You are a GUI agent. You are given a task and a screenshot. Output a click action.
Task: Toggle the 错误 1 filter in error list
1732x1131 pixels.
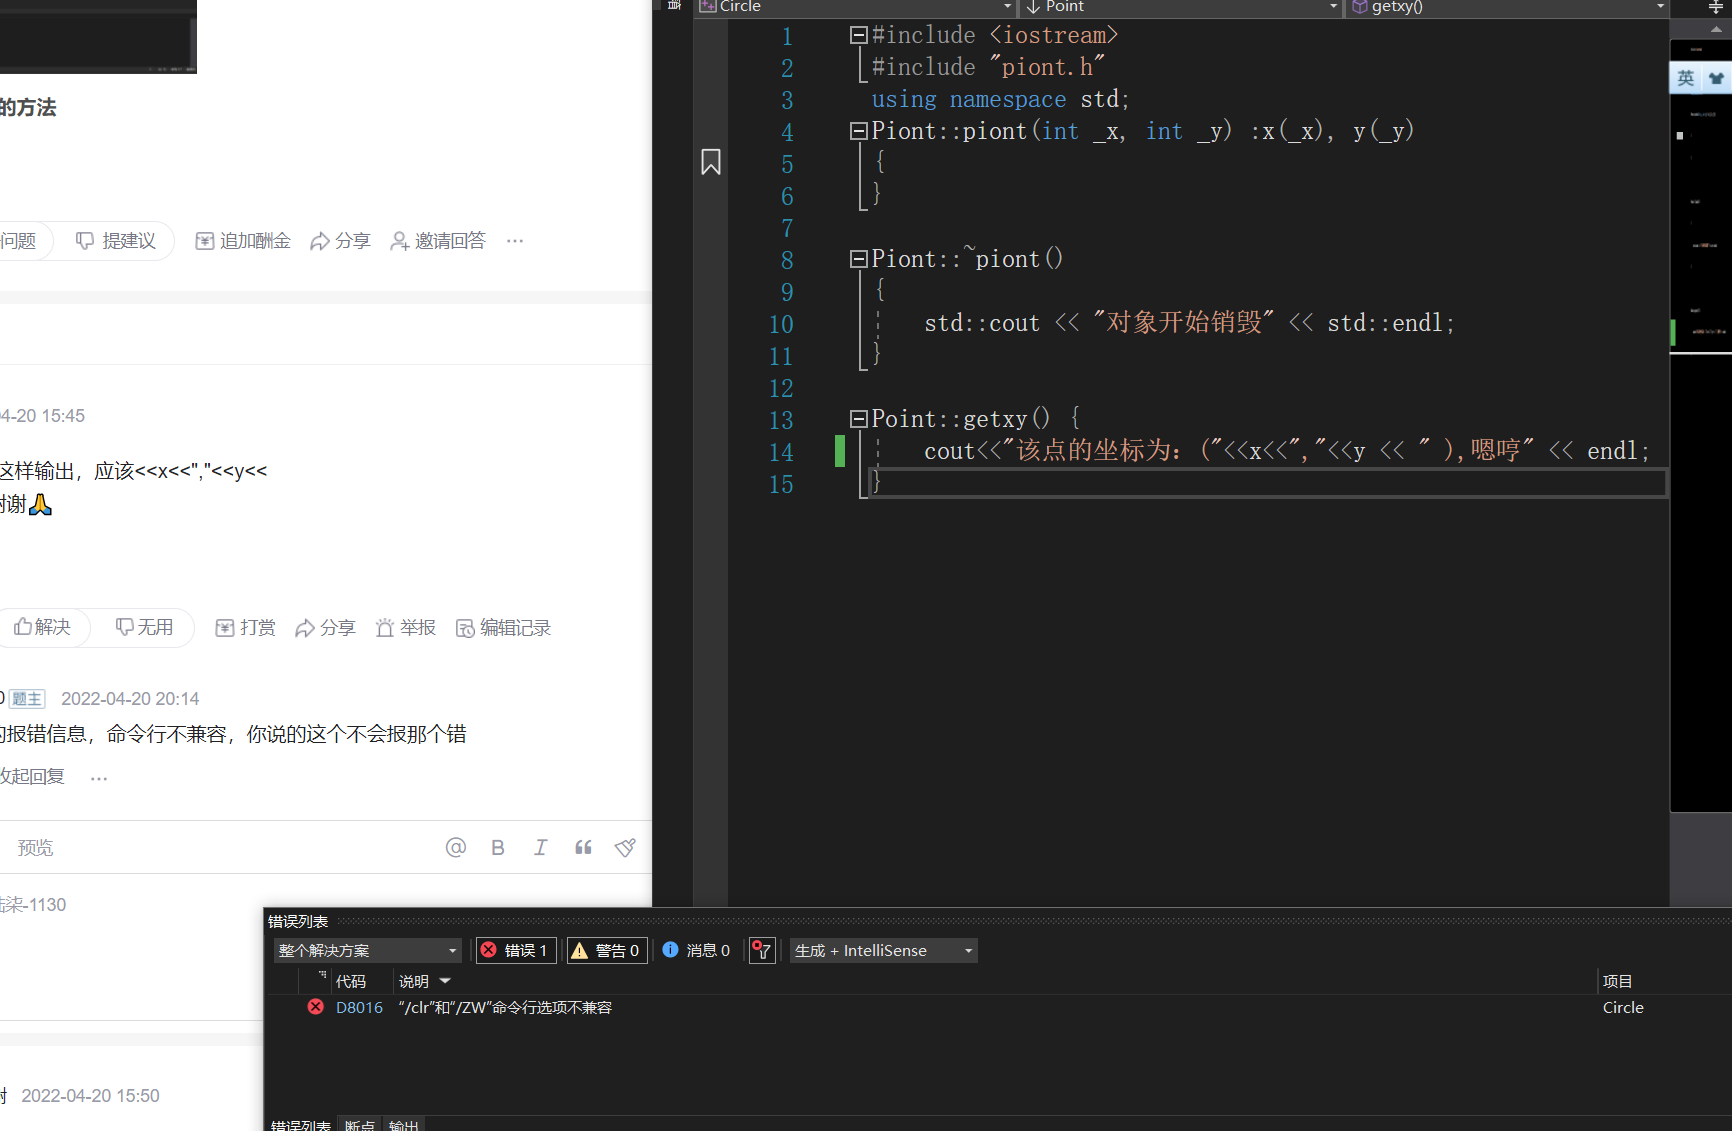[515, 950]
